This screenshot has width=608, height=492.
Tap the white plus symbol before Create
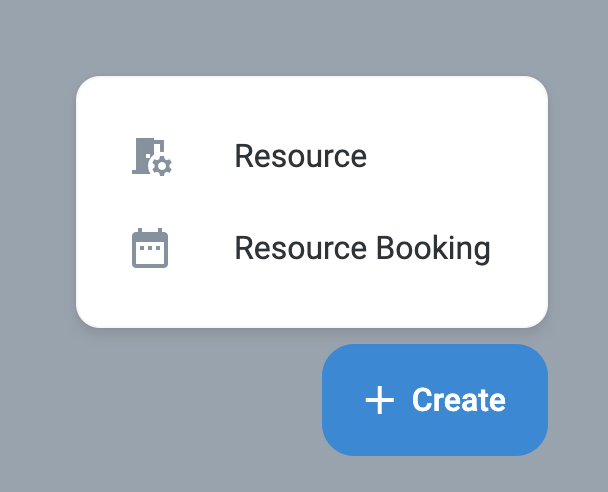click(x=379, y=401)
